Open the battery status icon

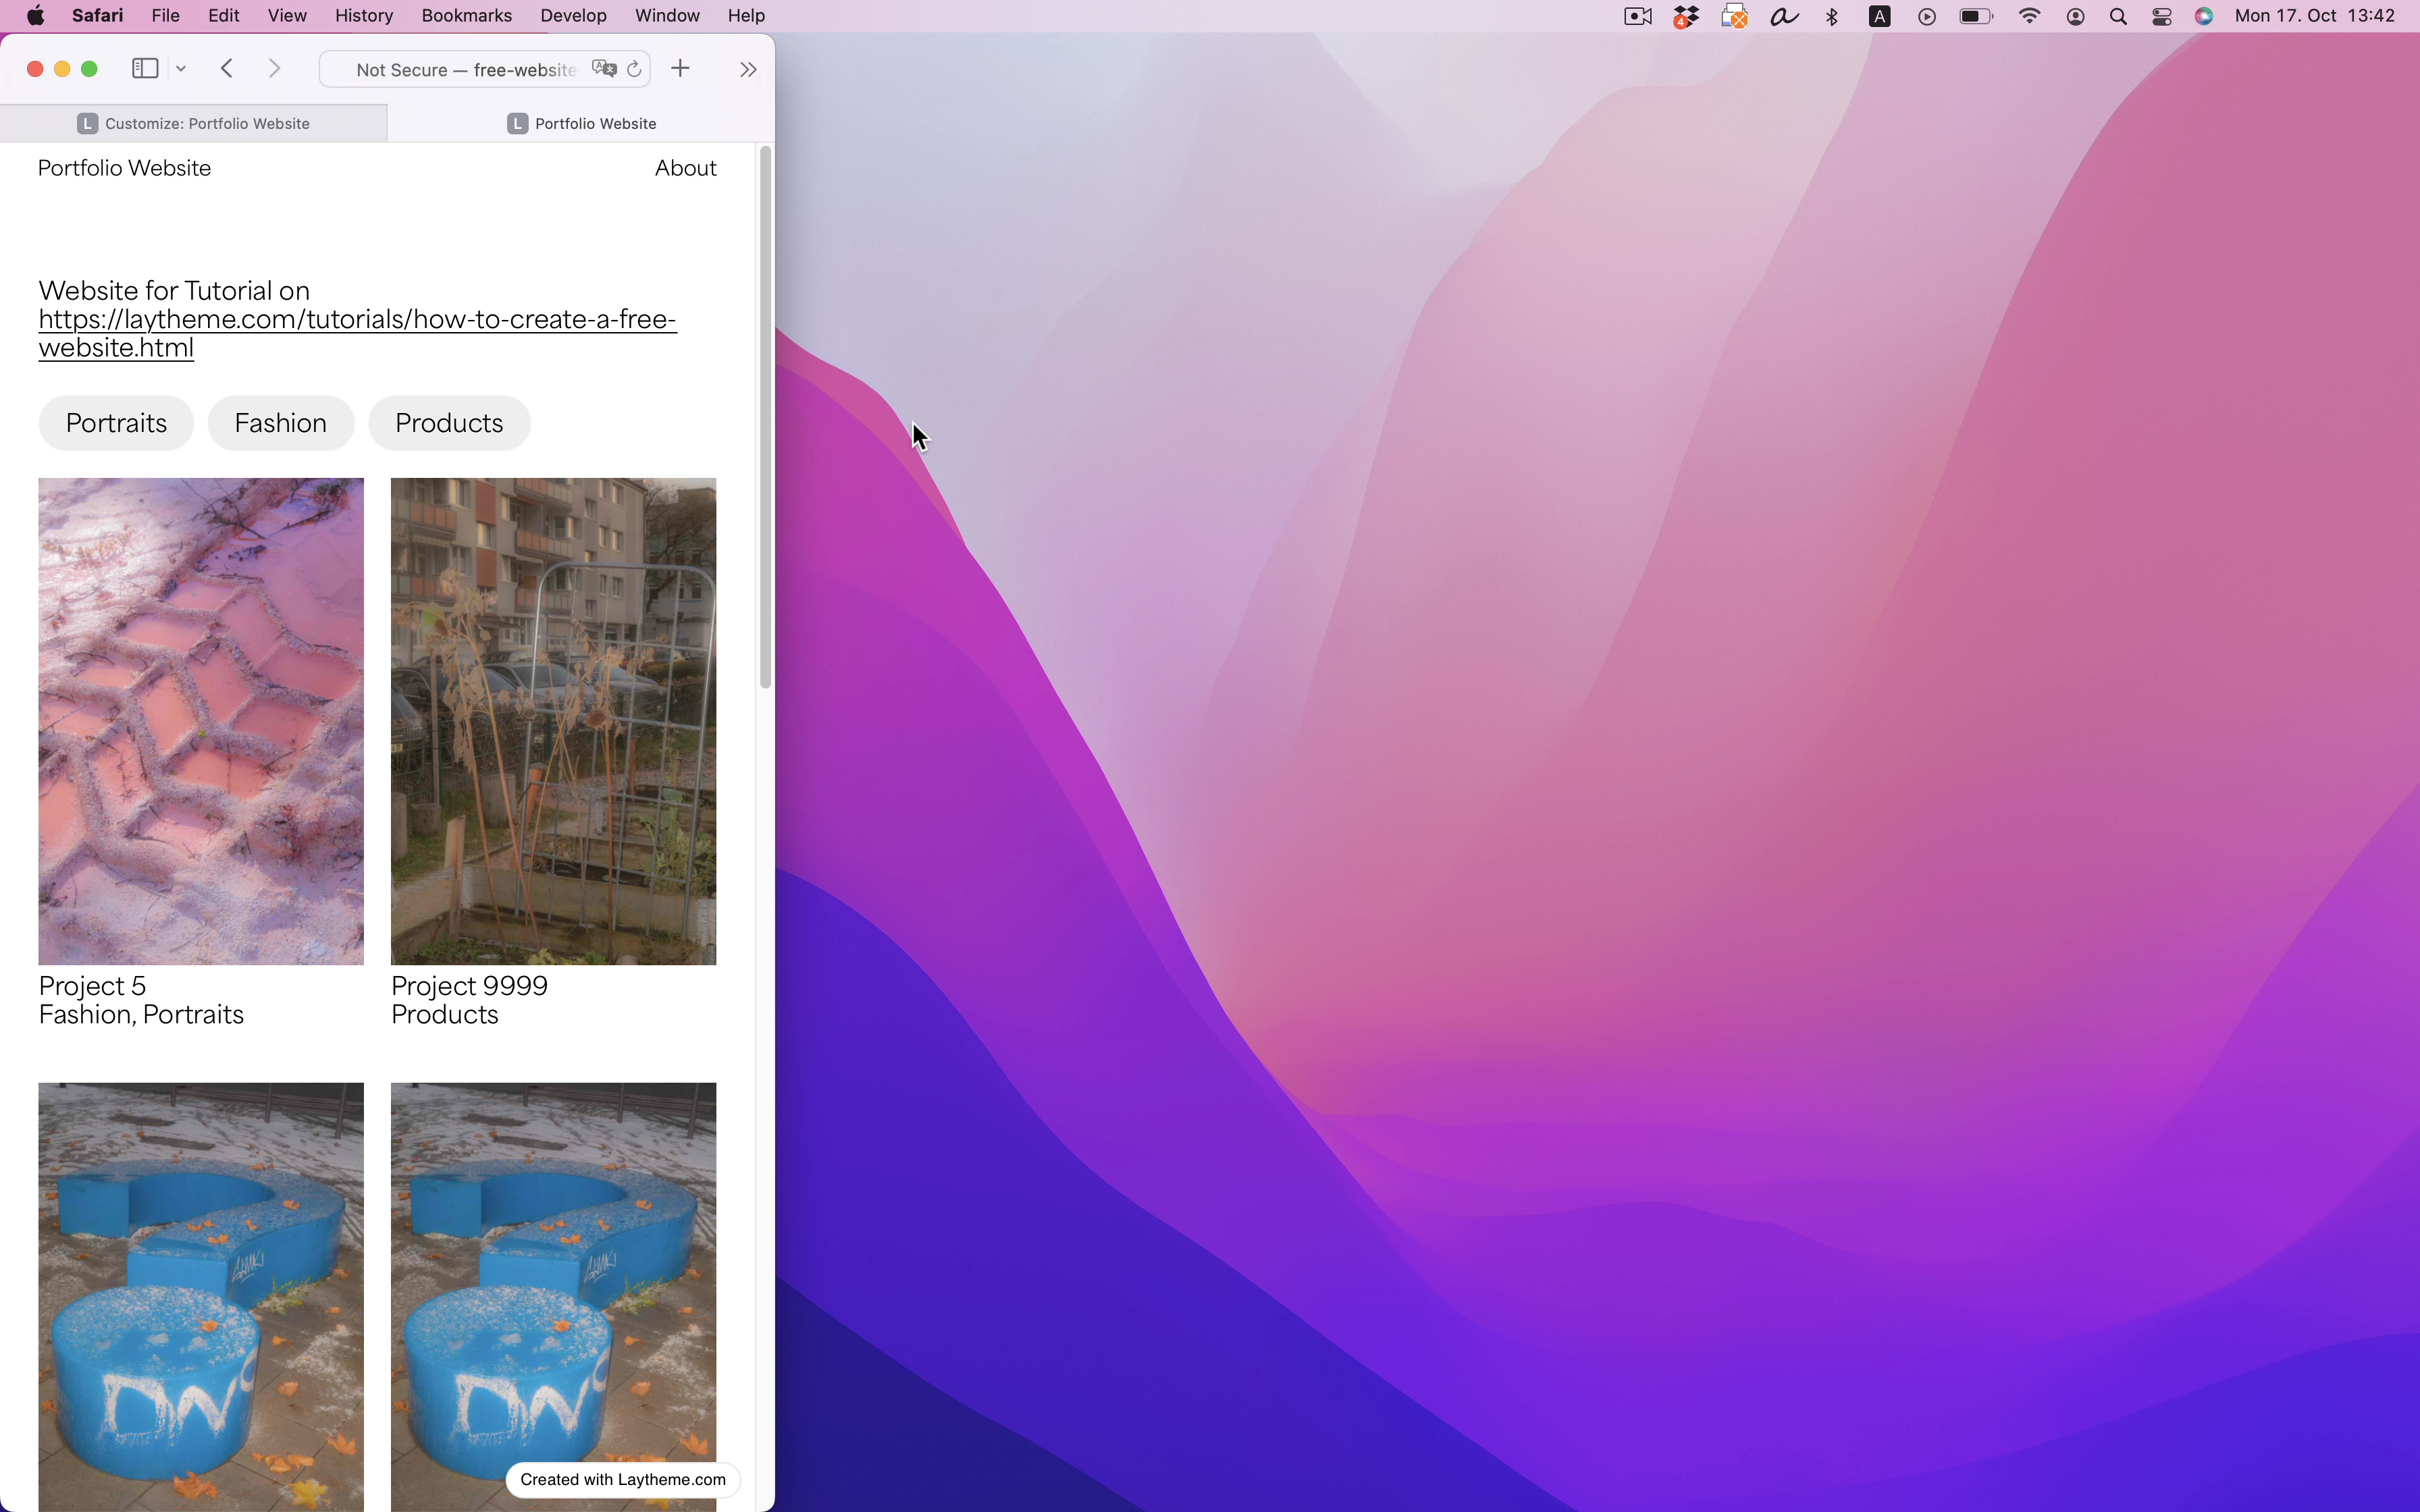click(1976, 16)
